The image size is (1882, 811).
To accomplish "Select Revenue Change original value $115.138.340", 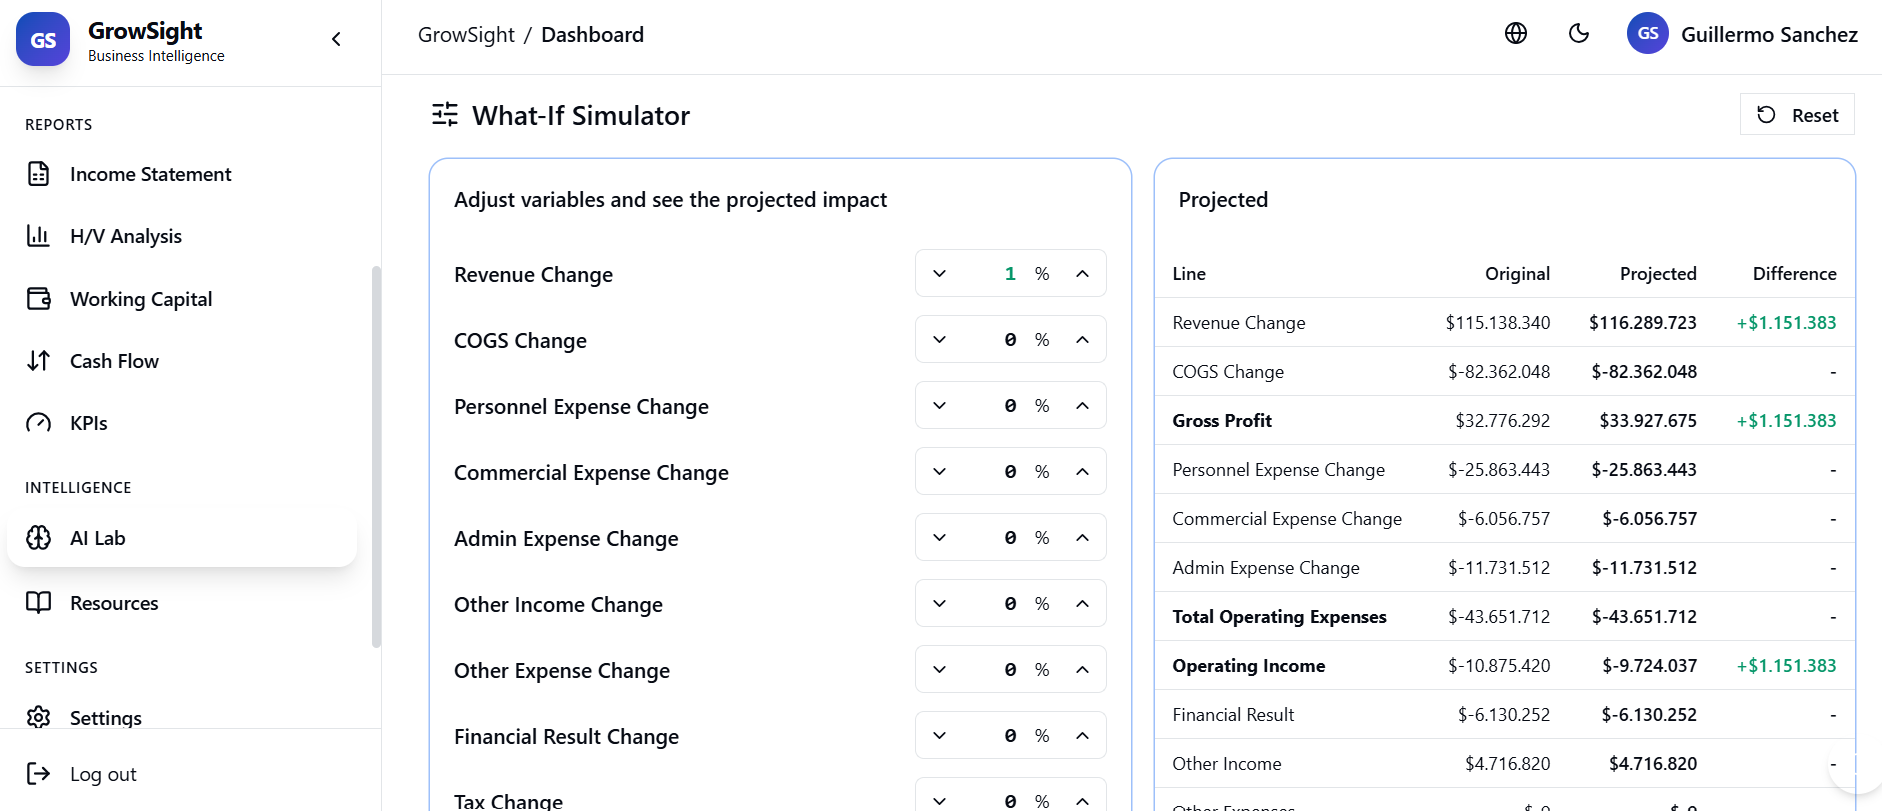I will coord(1497,323).
